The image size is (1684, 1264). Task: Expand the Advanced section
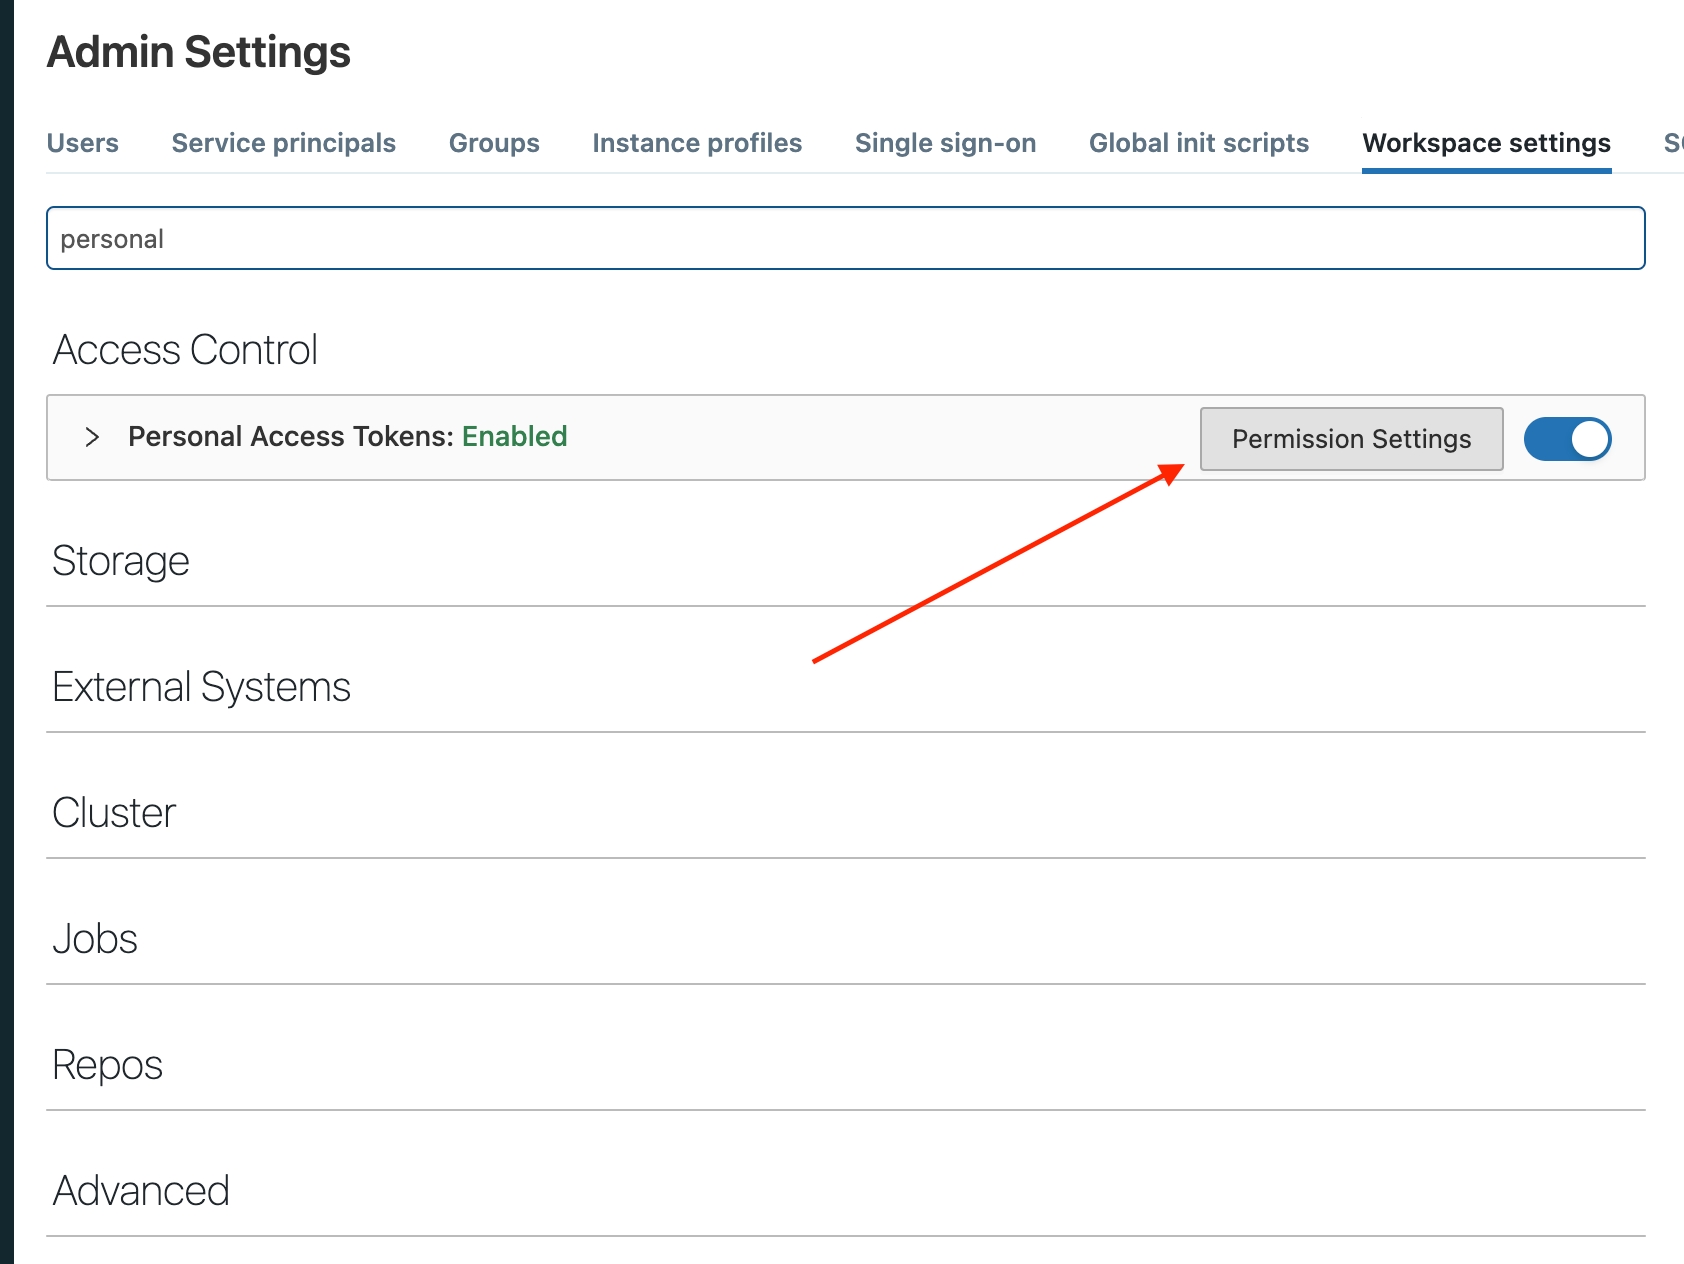(x=141, y=1191)
